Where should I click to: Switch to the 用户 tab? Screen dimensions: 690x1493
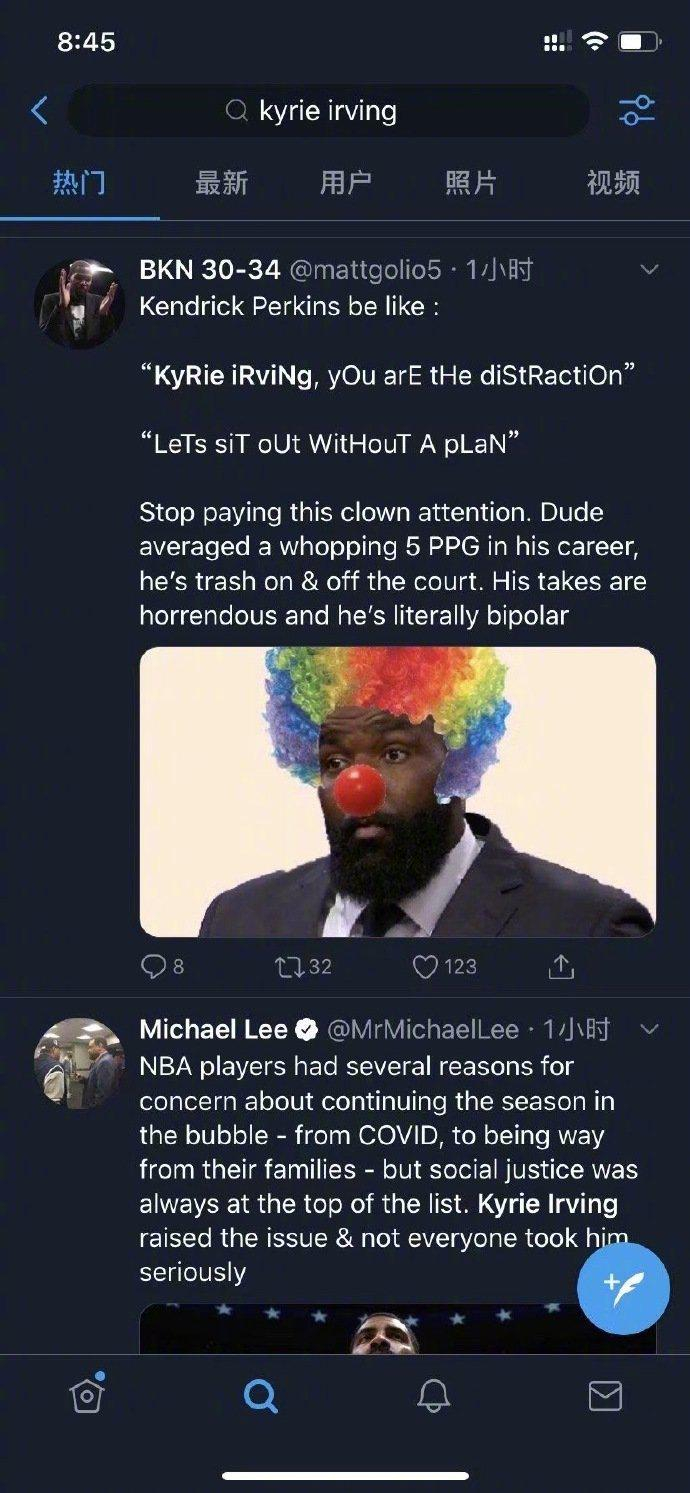click(x=345, y=183)
